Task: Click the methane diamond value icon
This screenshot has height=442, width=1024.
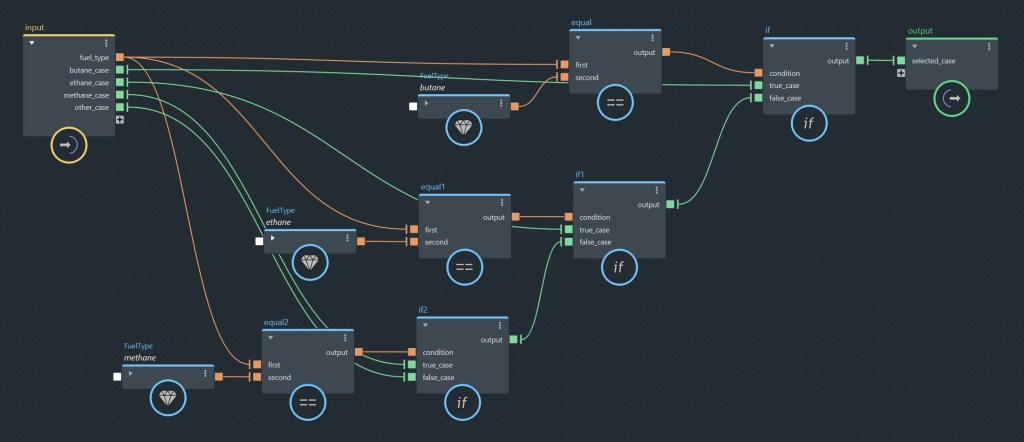Action: click(167, 398)
